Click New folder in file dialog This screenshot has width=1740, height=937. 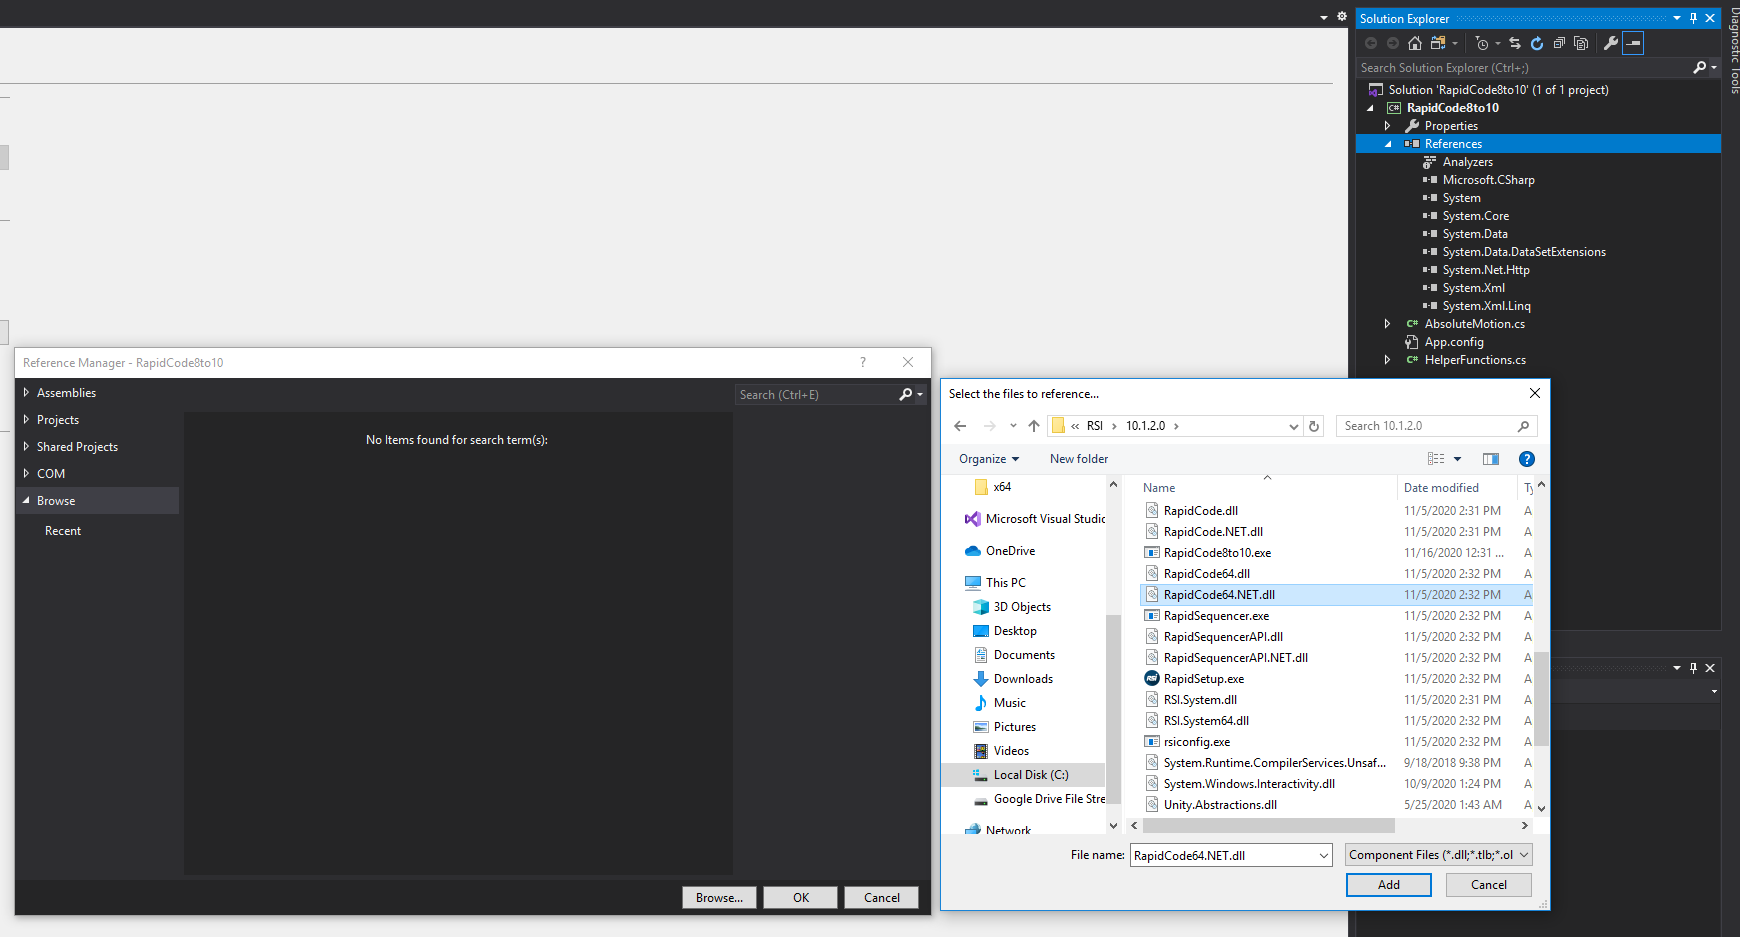click(x=1079, y=459)
